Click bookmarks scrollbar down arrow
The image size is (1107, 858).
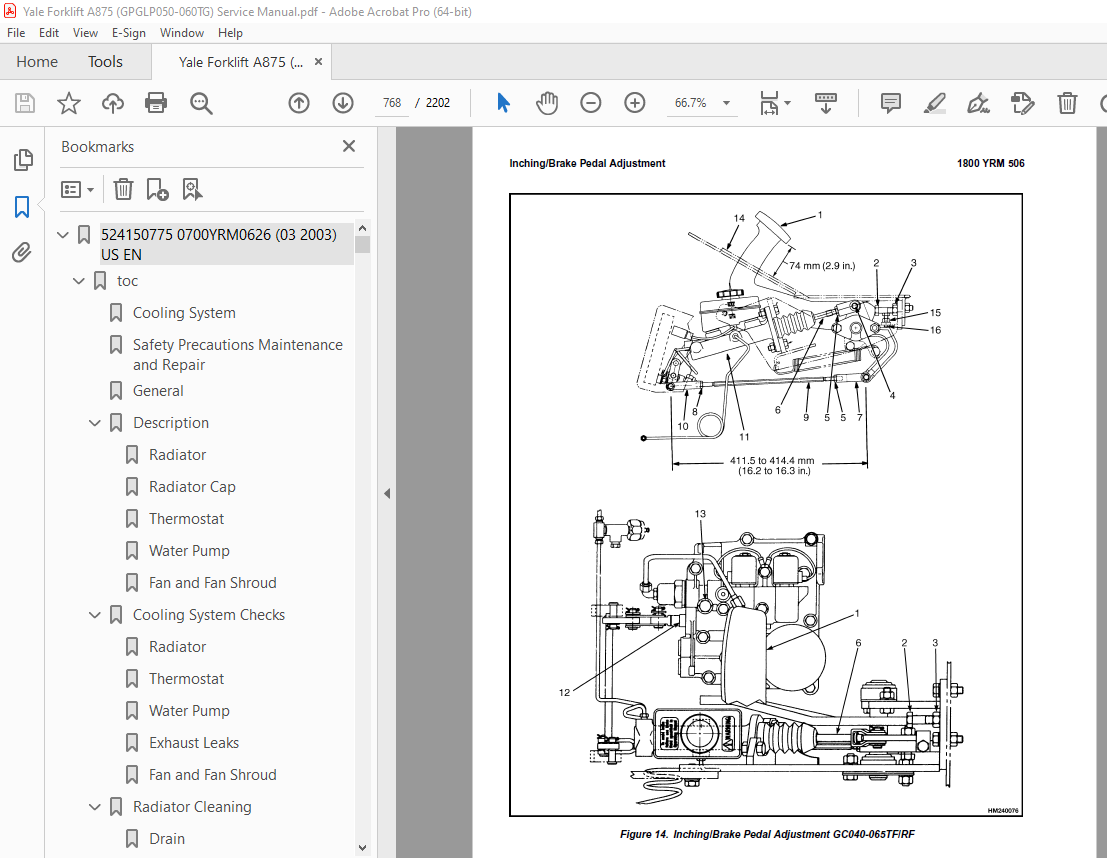coord(362,848)
